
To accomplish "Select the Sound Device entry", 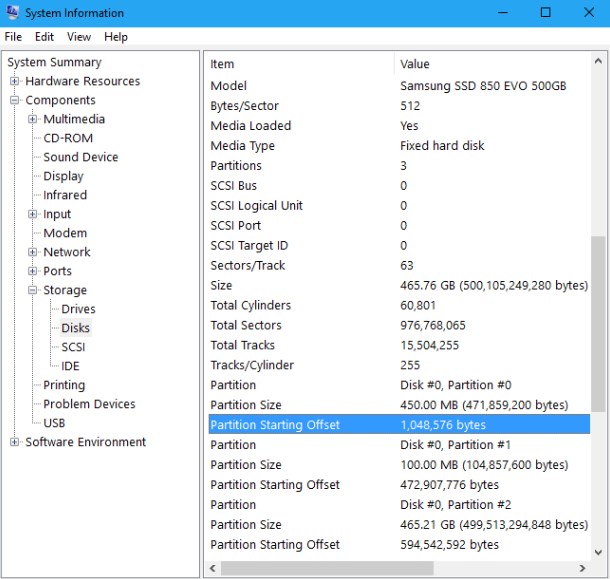I will tap(81, 157).
